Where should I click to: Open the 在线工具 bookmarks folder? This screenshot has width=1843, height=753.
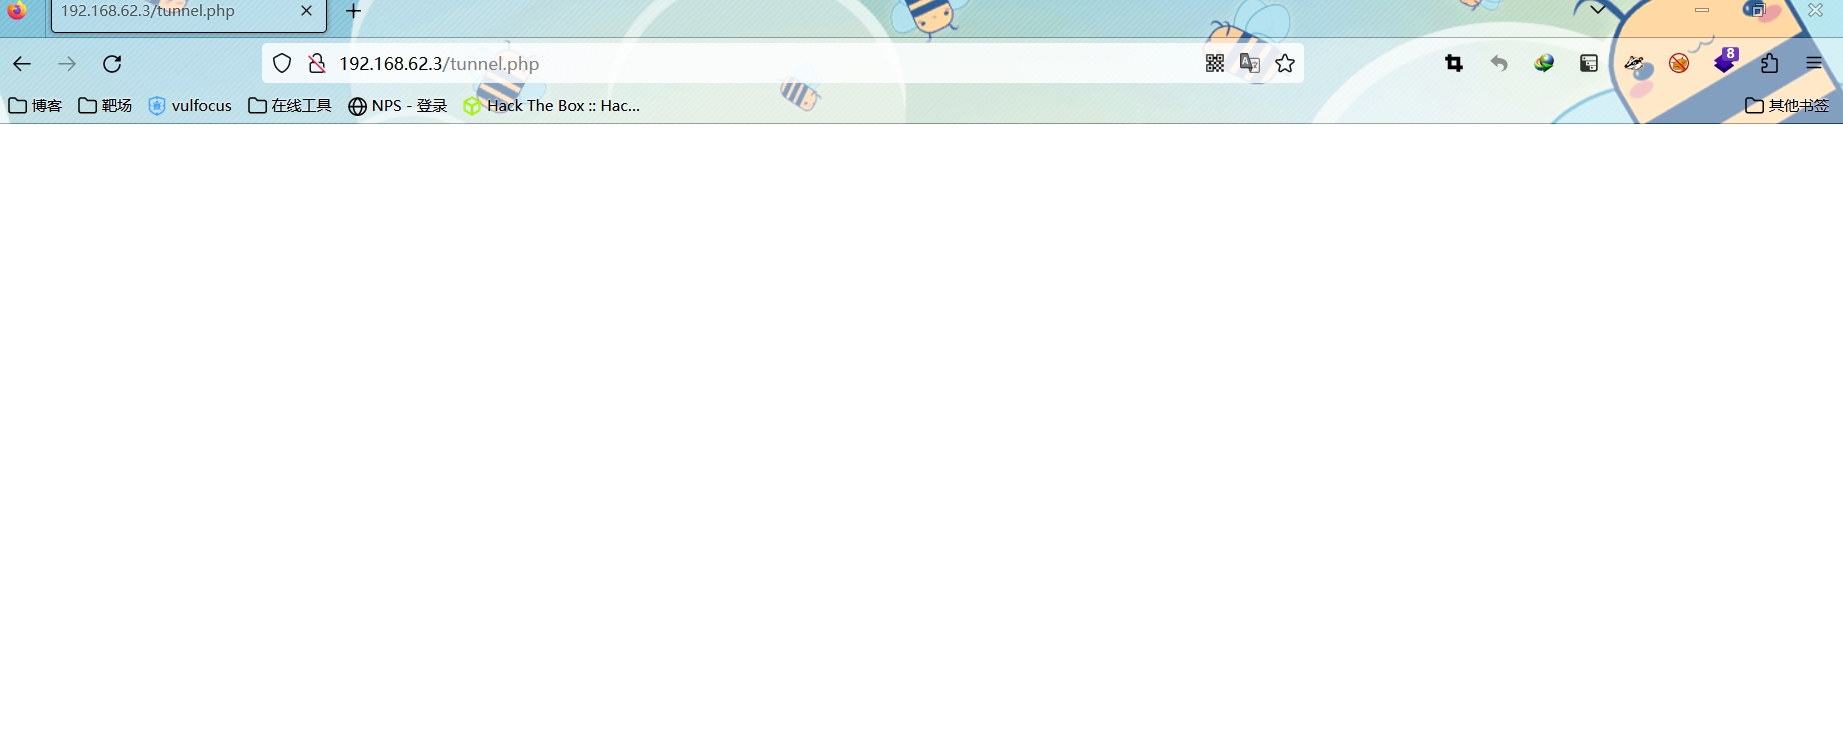(290, 106)
